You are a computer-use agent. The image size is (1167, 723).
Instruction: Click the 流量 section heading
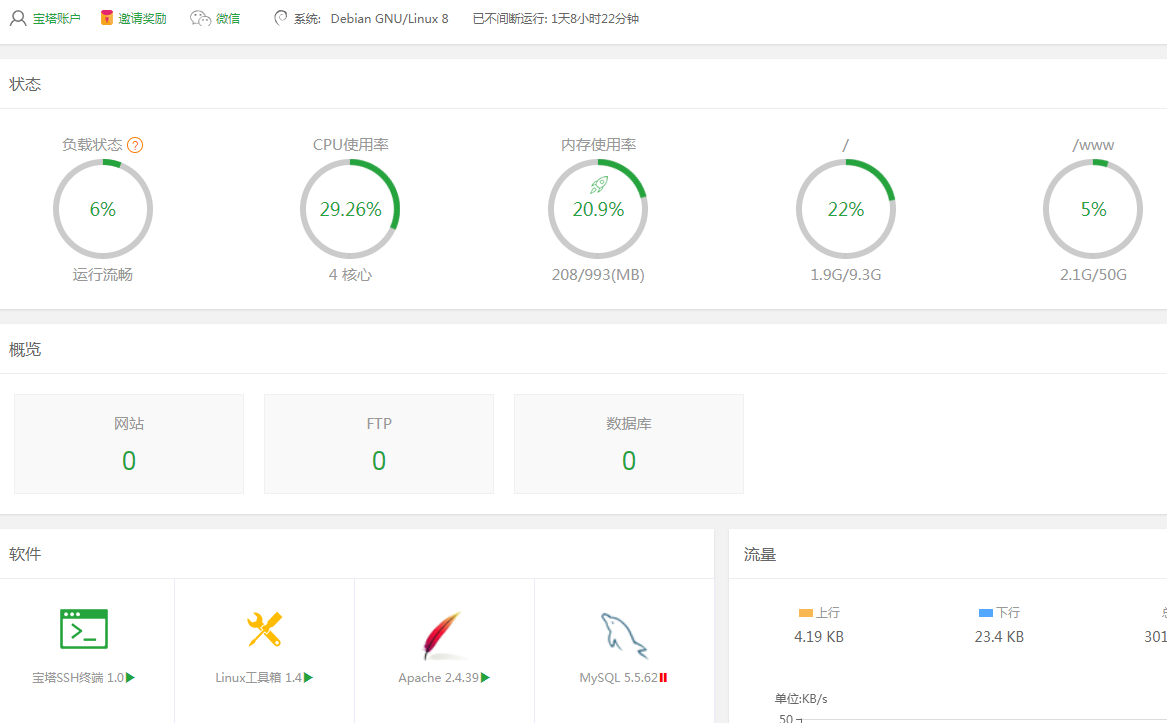(x=760, y=554)
